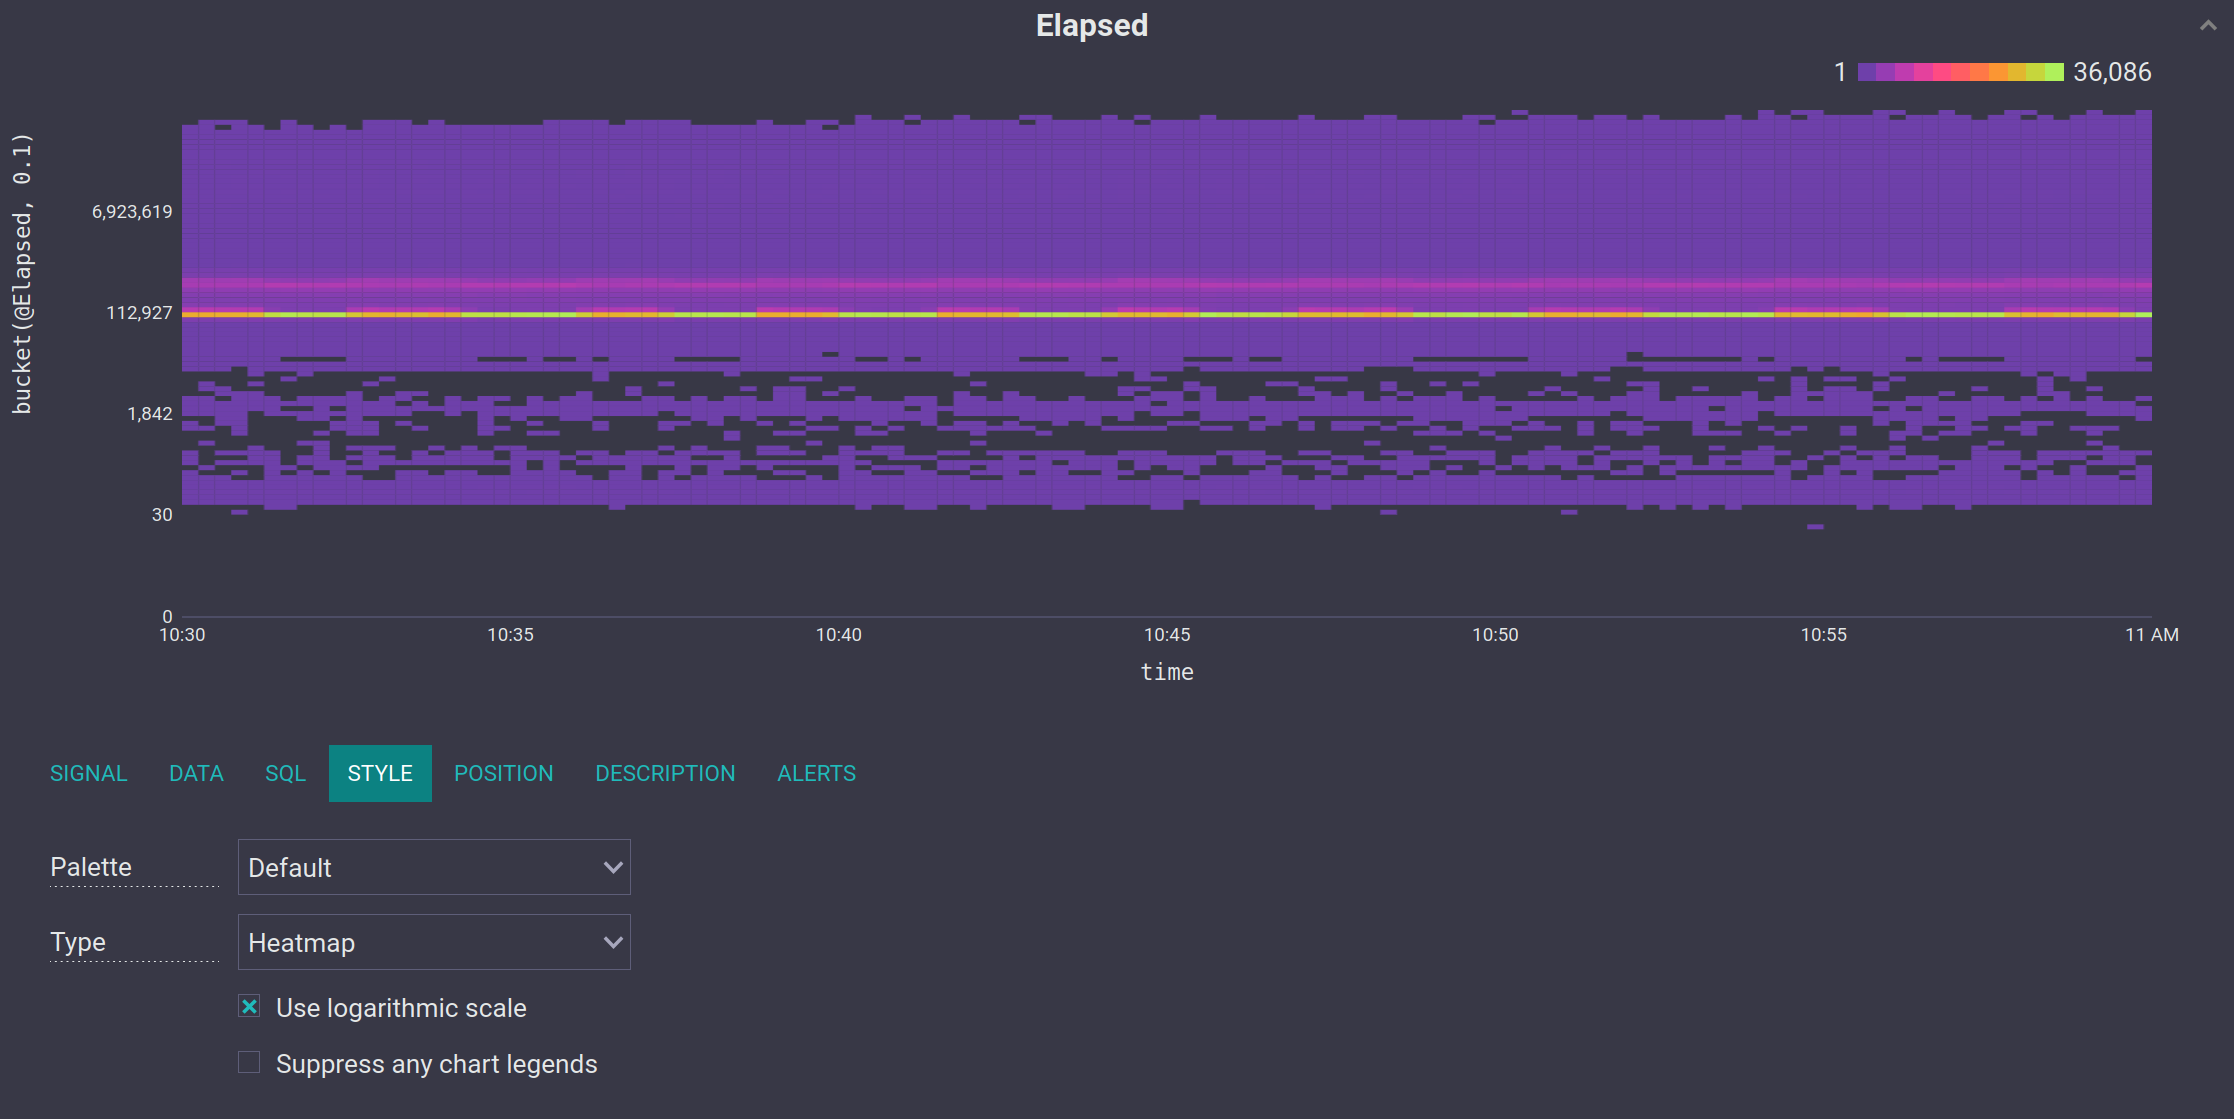Enable Suppress any chart legends checkbox
2234x1119 pixels.
point(250,1062)
